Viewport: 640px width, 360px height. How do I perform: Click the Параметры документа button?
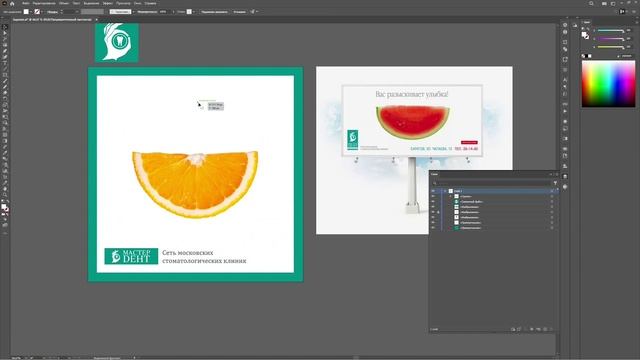[214, 12]
